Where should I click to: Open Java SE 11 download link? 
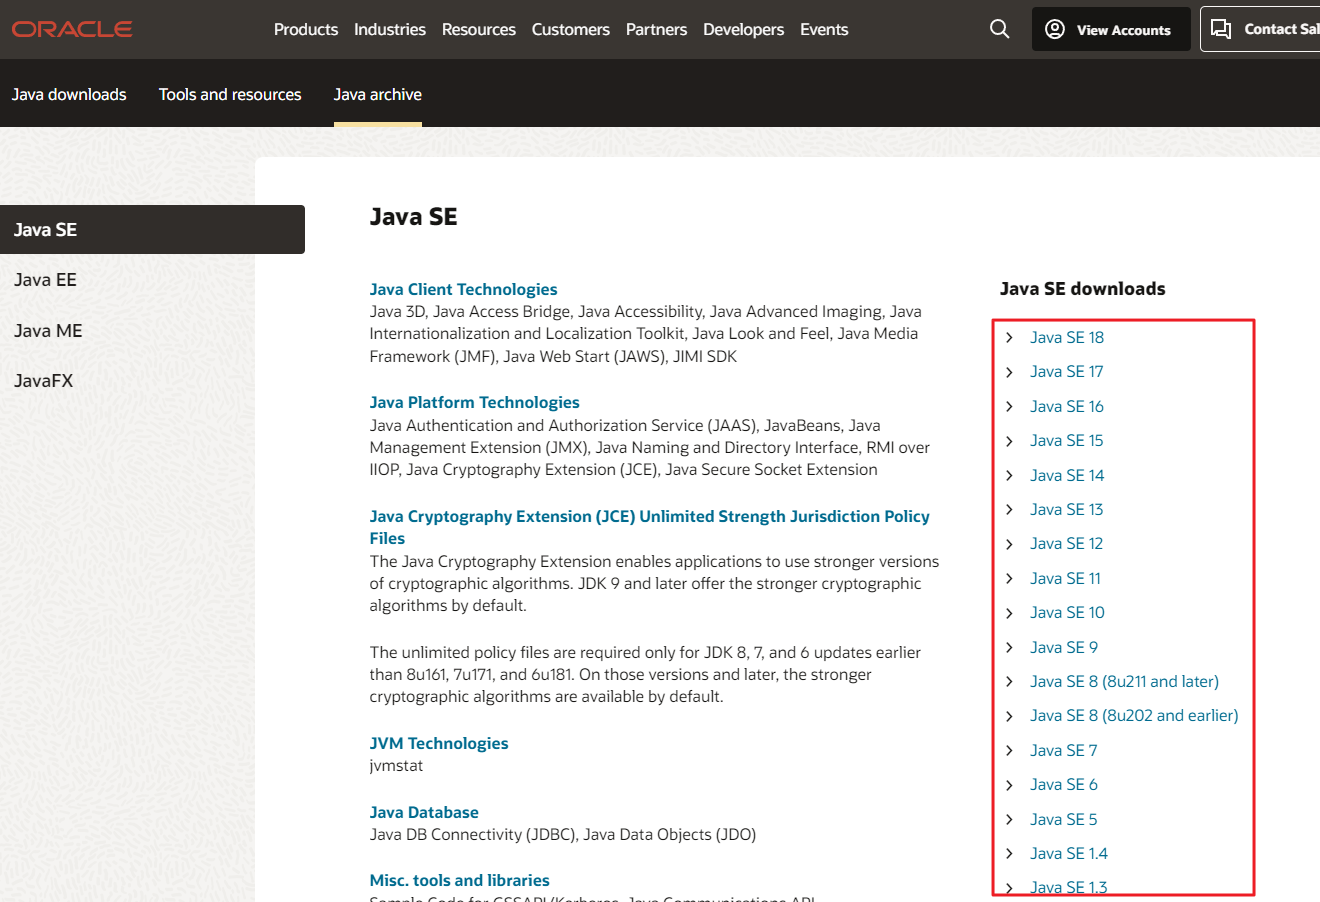[x=1066, y=578]
